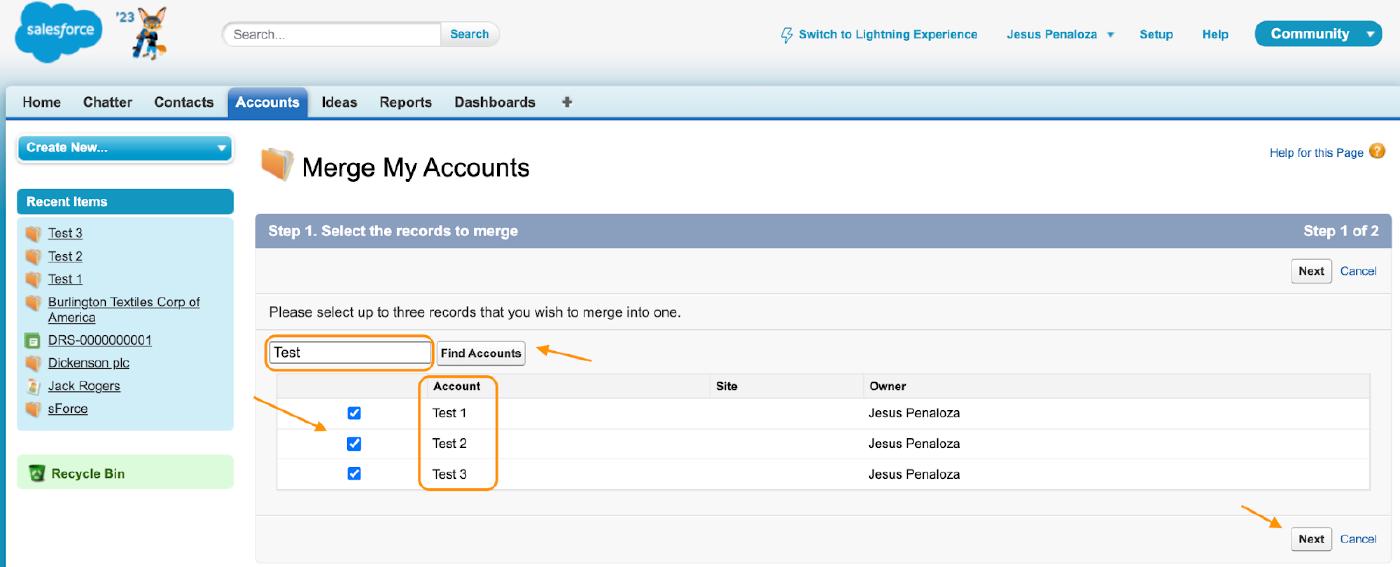Deselect the Test 3 account checkbox
This screenshot has width=1400, height=567.
pyautogui.click(x=354, y=474)
